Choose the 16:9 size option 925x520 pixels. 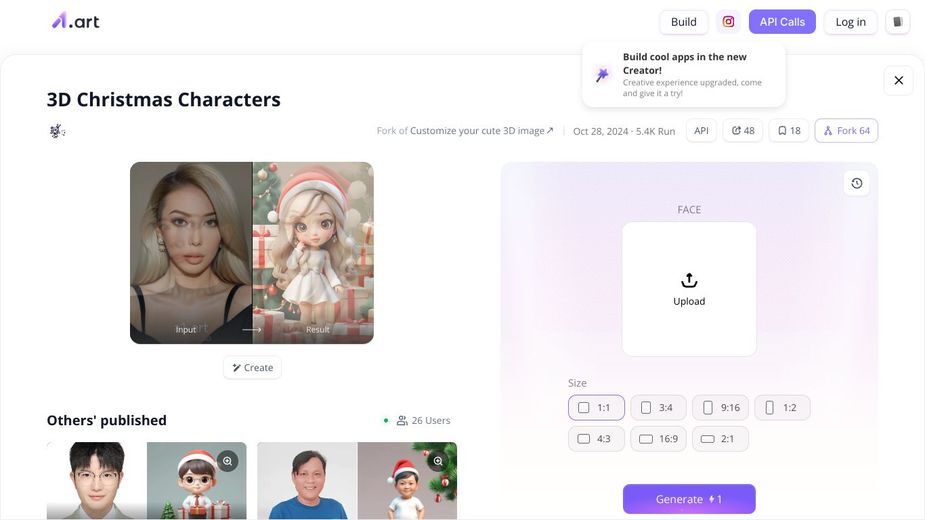658,439
